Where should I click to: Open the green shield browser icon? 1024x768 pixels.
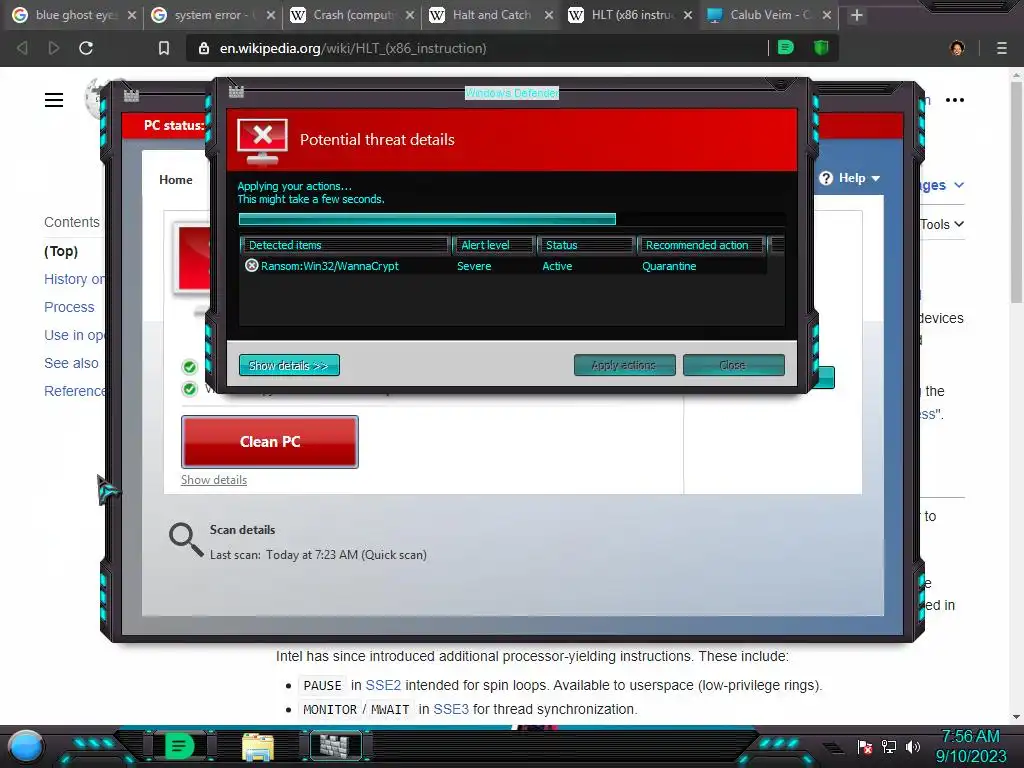tap(821, 48)
